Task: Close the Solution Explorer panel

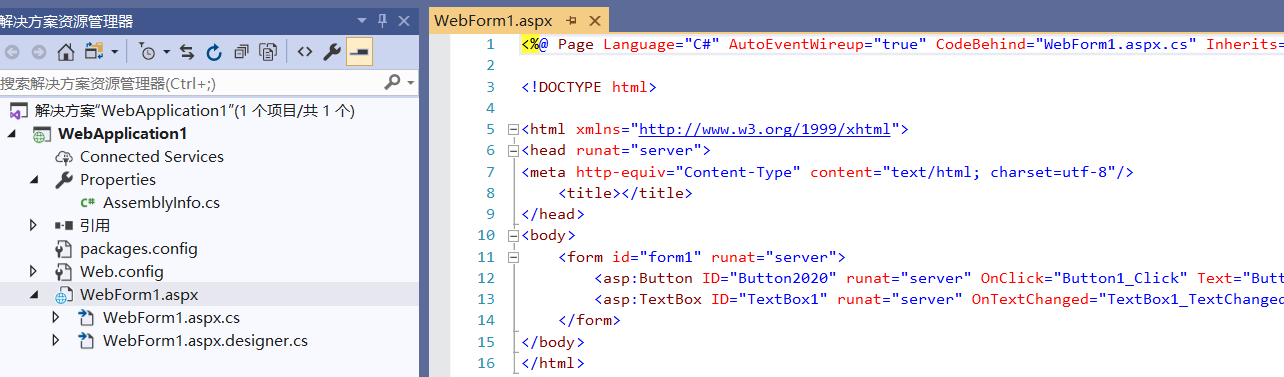Action: pos(404,21)
